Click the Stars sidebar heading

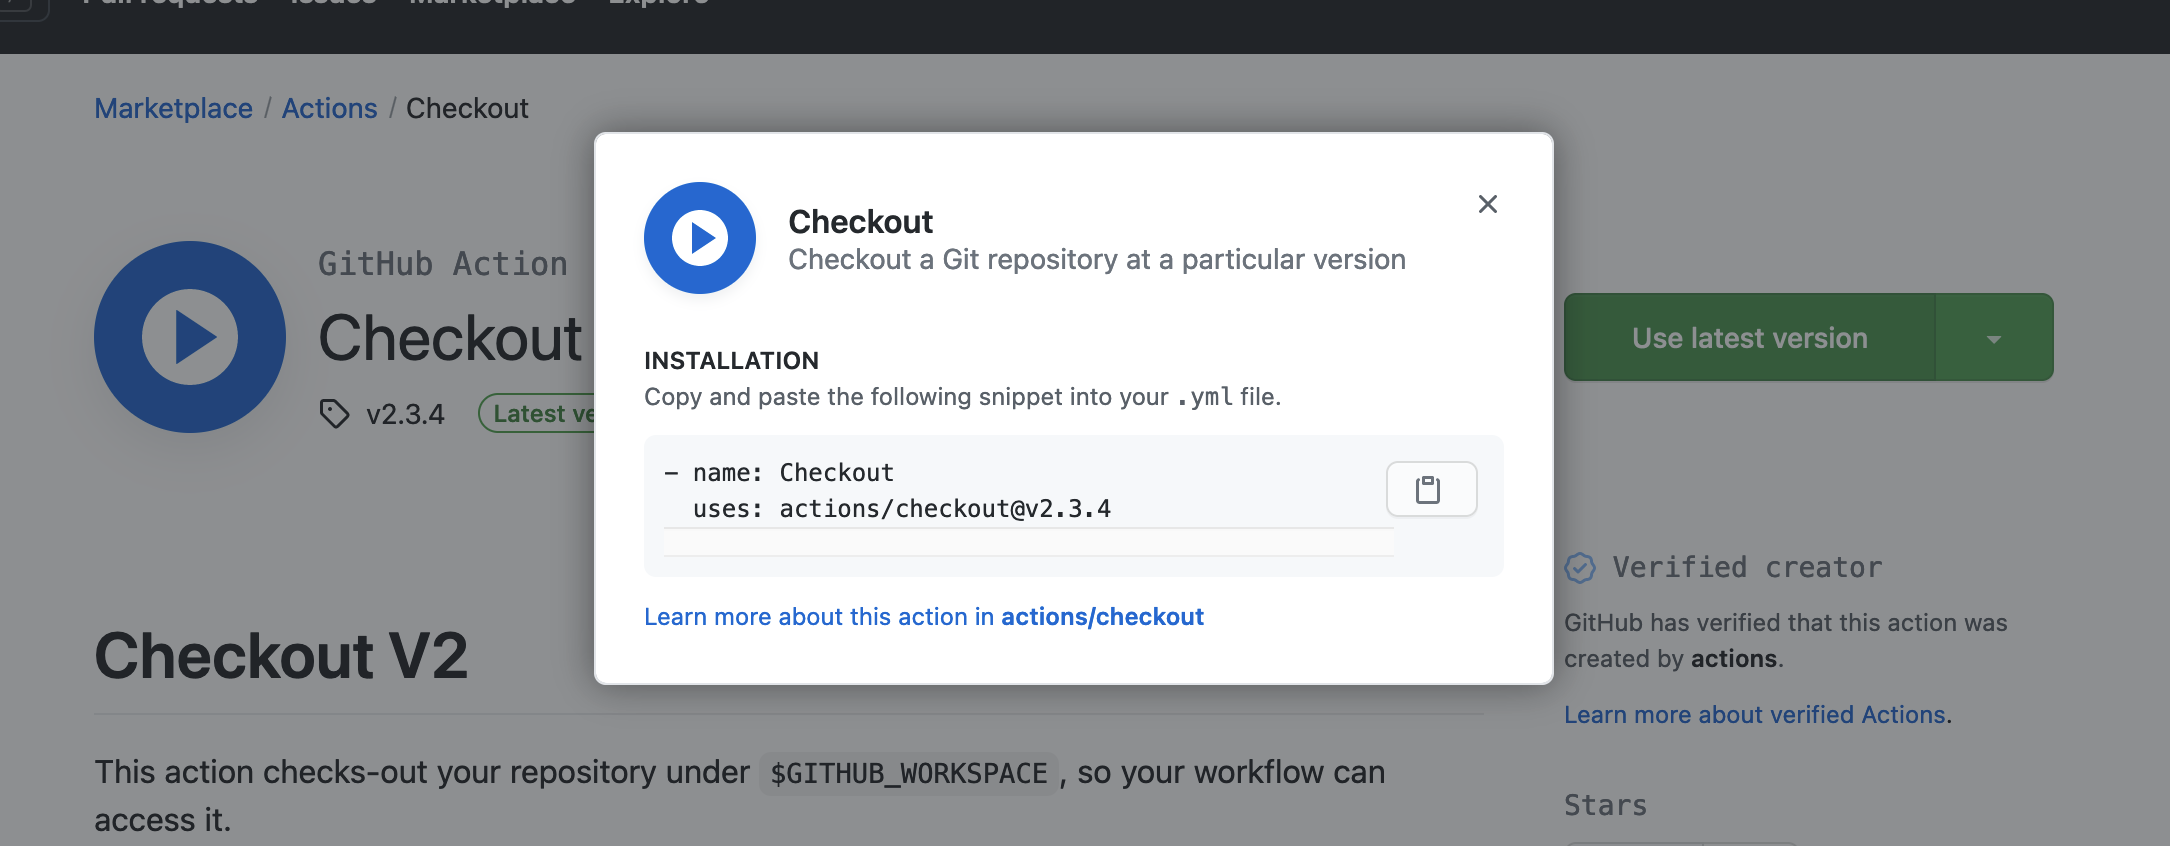(1605, 806)
